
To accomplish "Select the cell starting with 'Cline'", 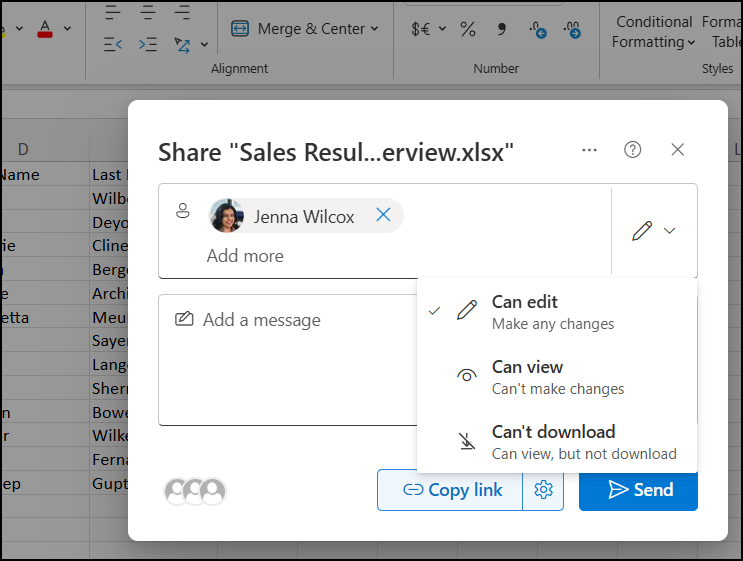I will pos(109,245).
